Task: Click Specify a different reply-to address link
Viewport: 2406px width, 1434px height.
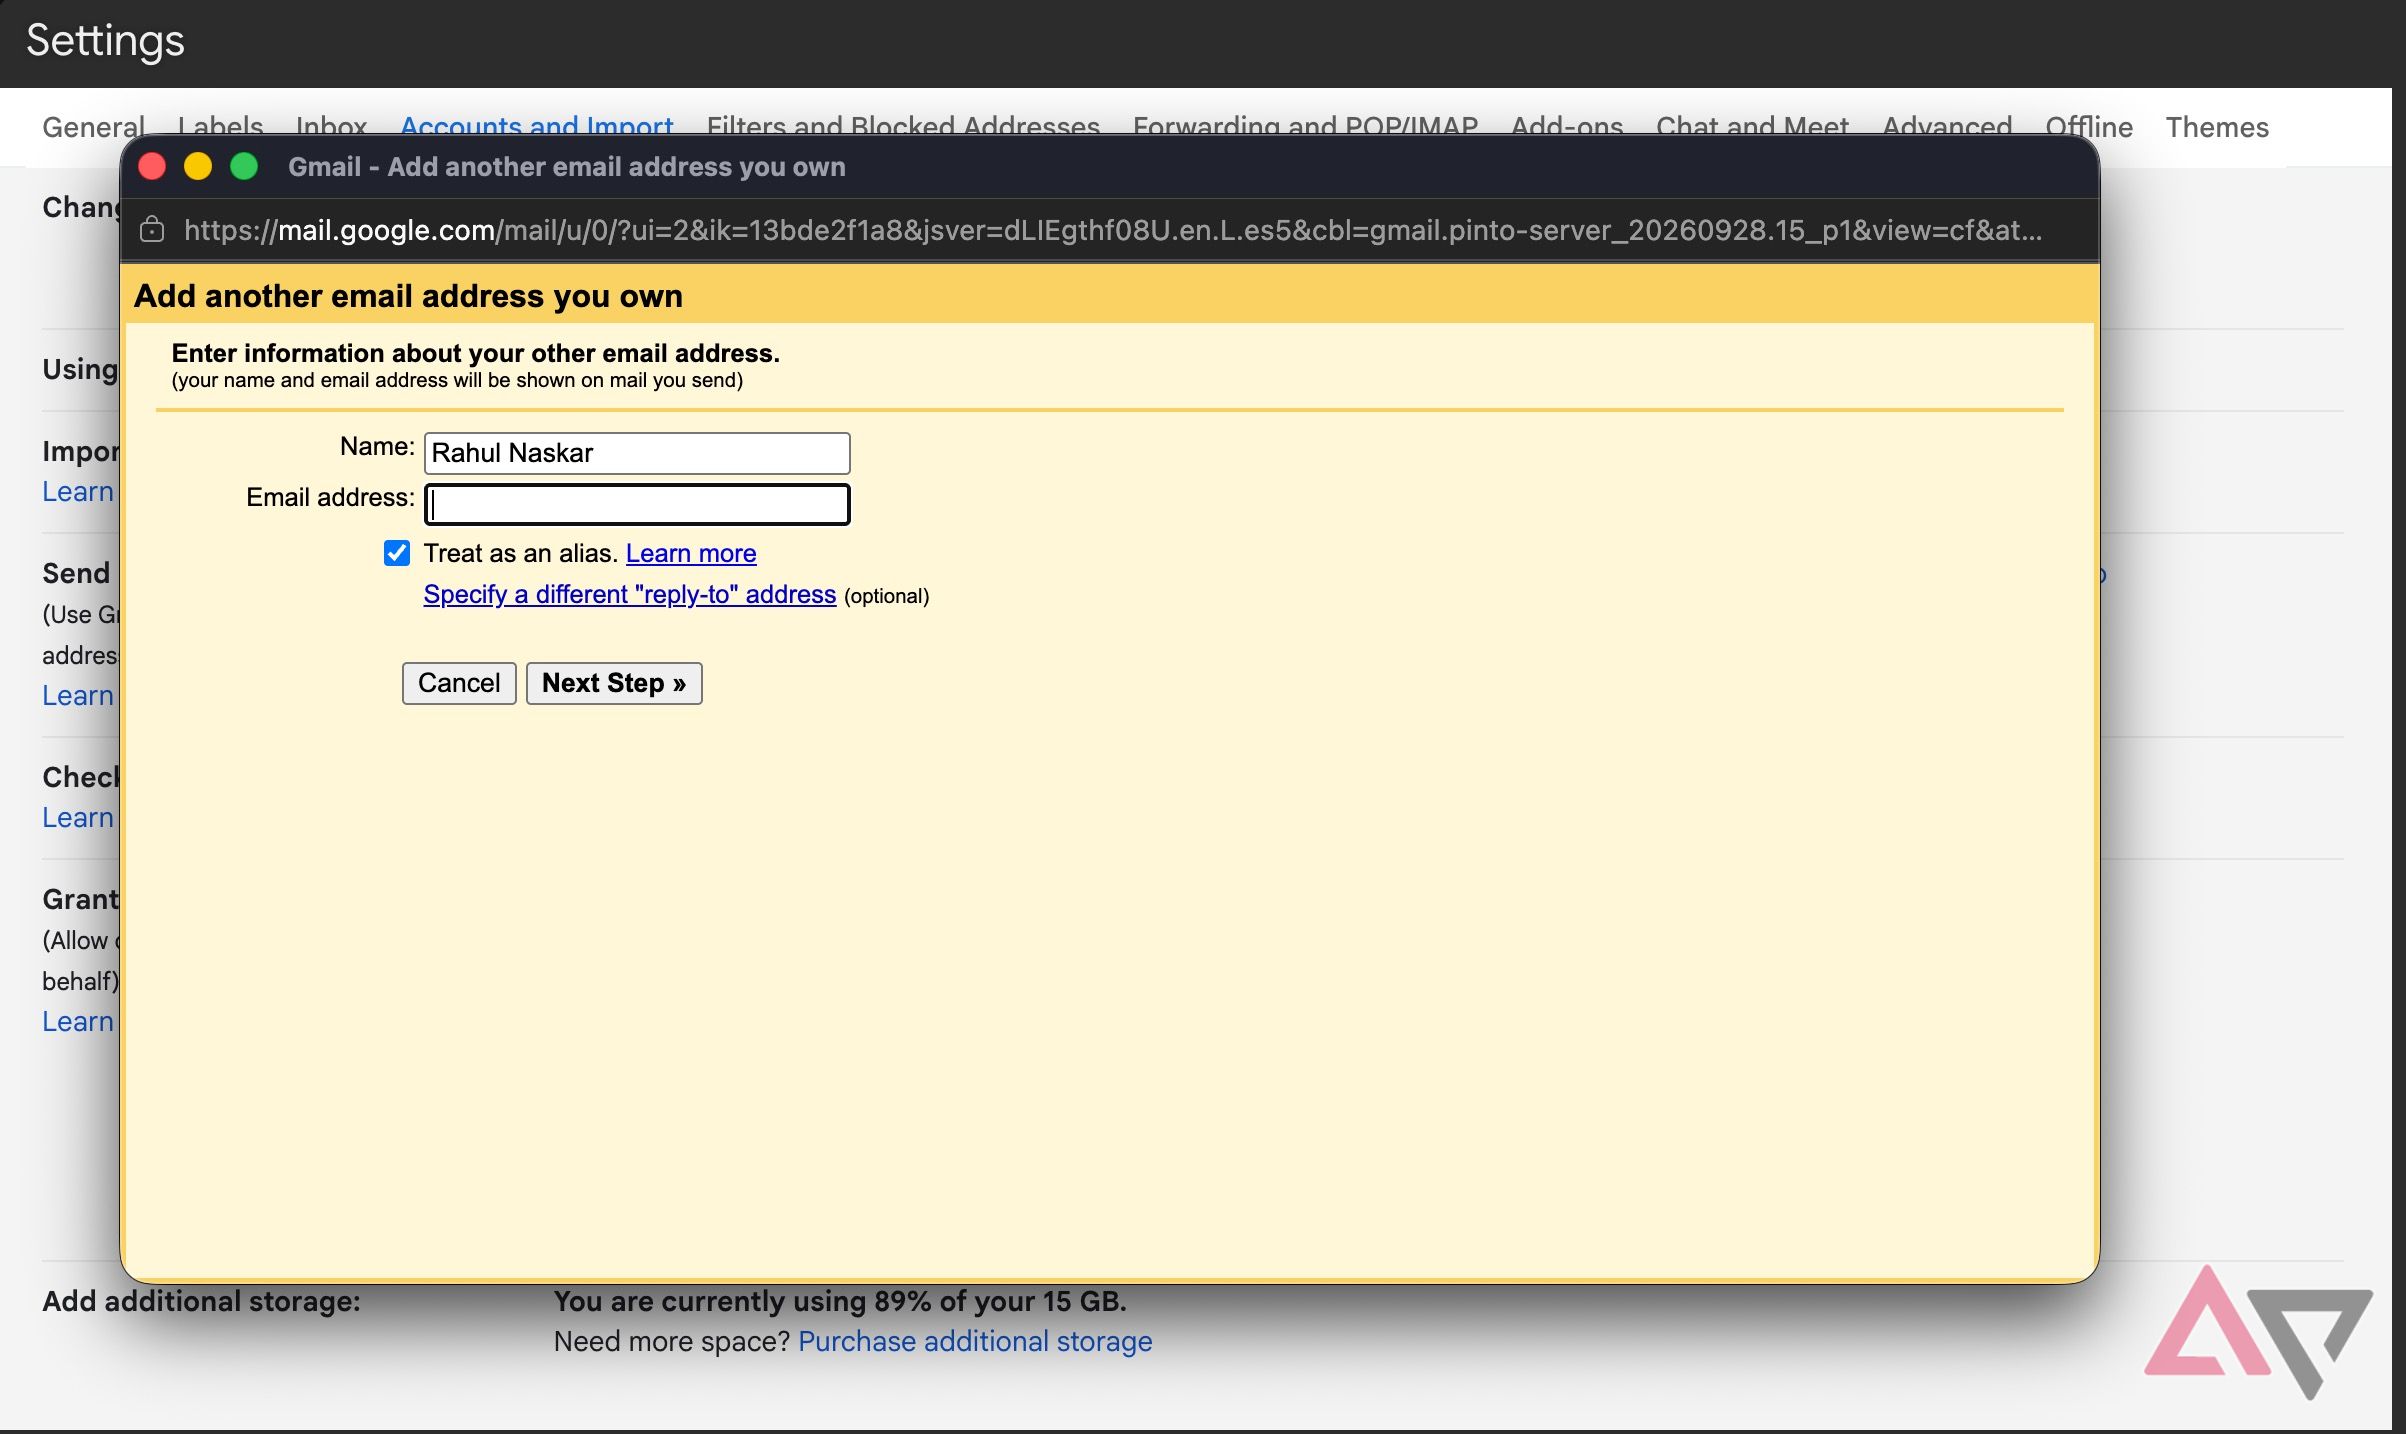Action: coord(630,594)
